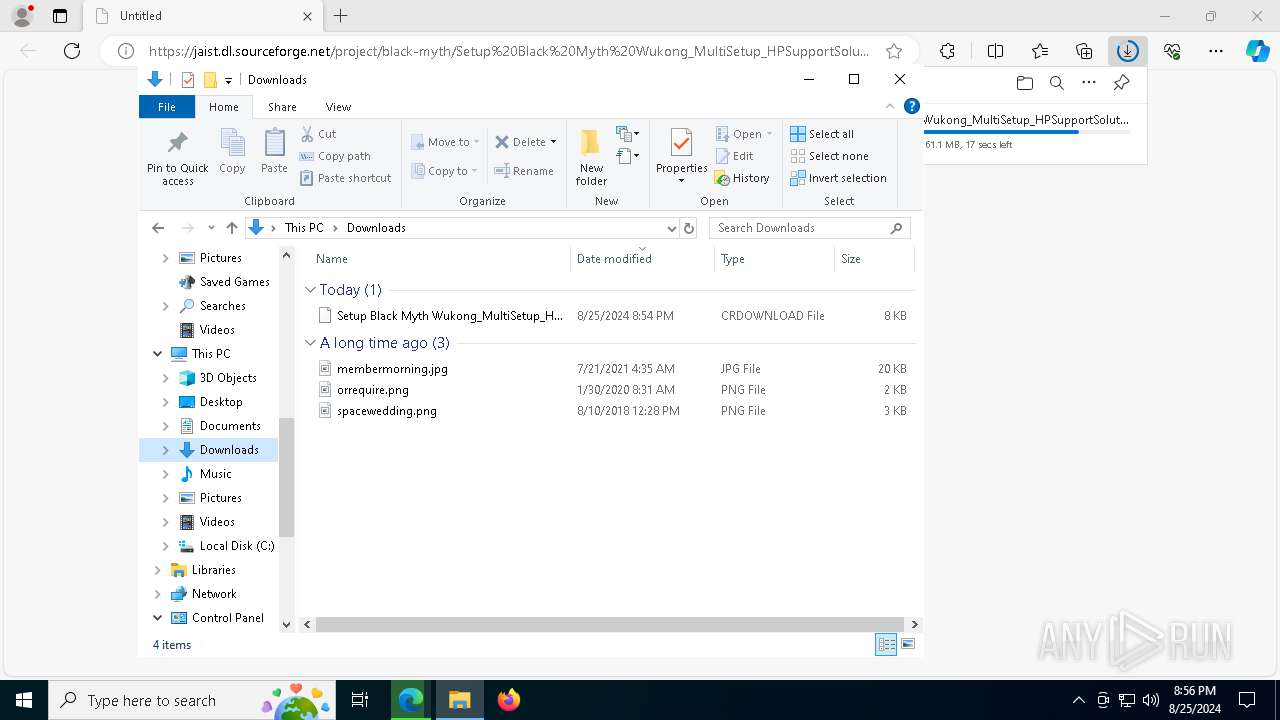Image resolution: width=1280 pixels, height=720 pixels.
Task: Collapse the Today group
Action: (310, 290)
